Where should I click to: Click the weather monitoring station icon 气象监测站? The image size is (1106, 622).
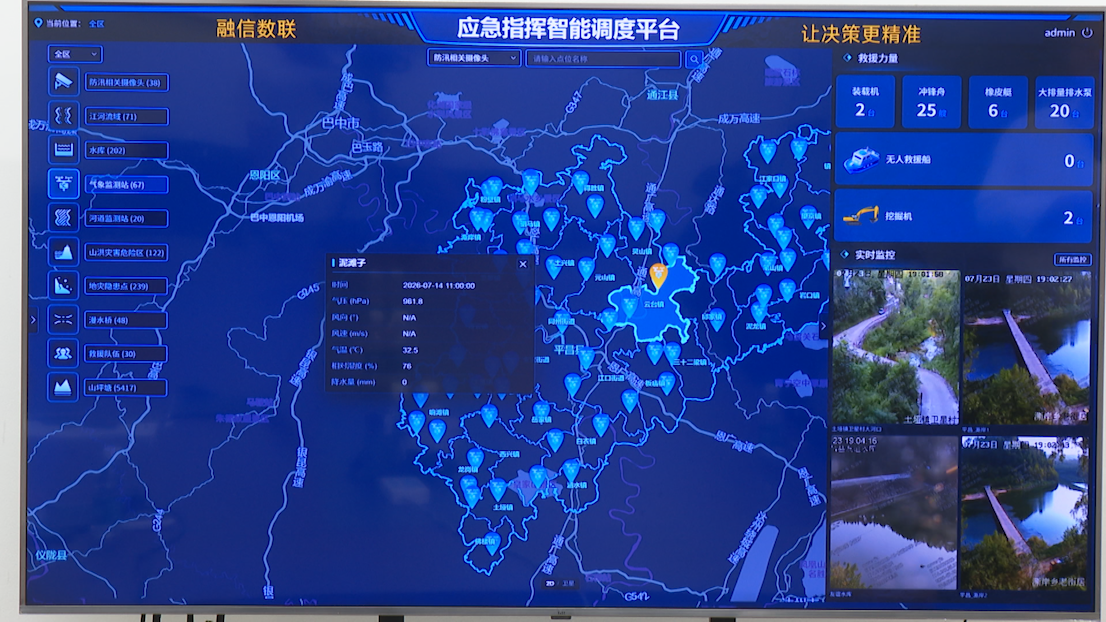63,184
